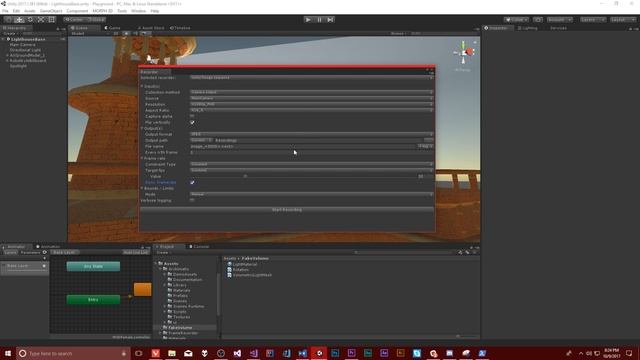The image size is (640, 360).
Task: Select Main Camera in Hierarchy
Action: 22,44
